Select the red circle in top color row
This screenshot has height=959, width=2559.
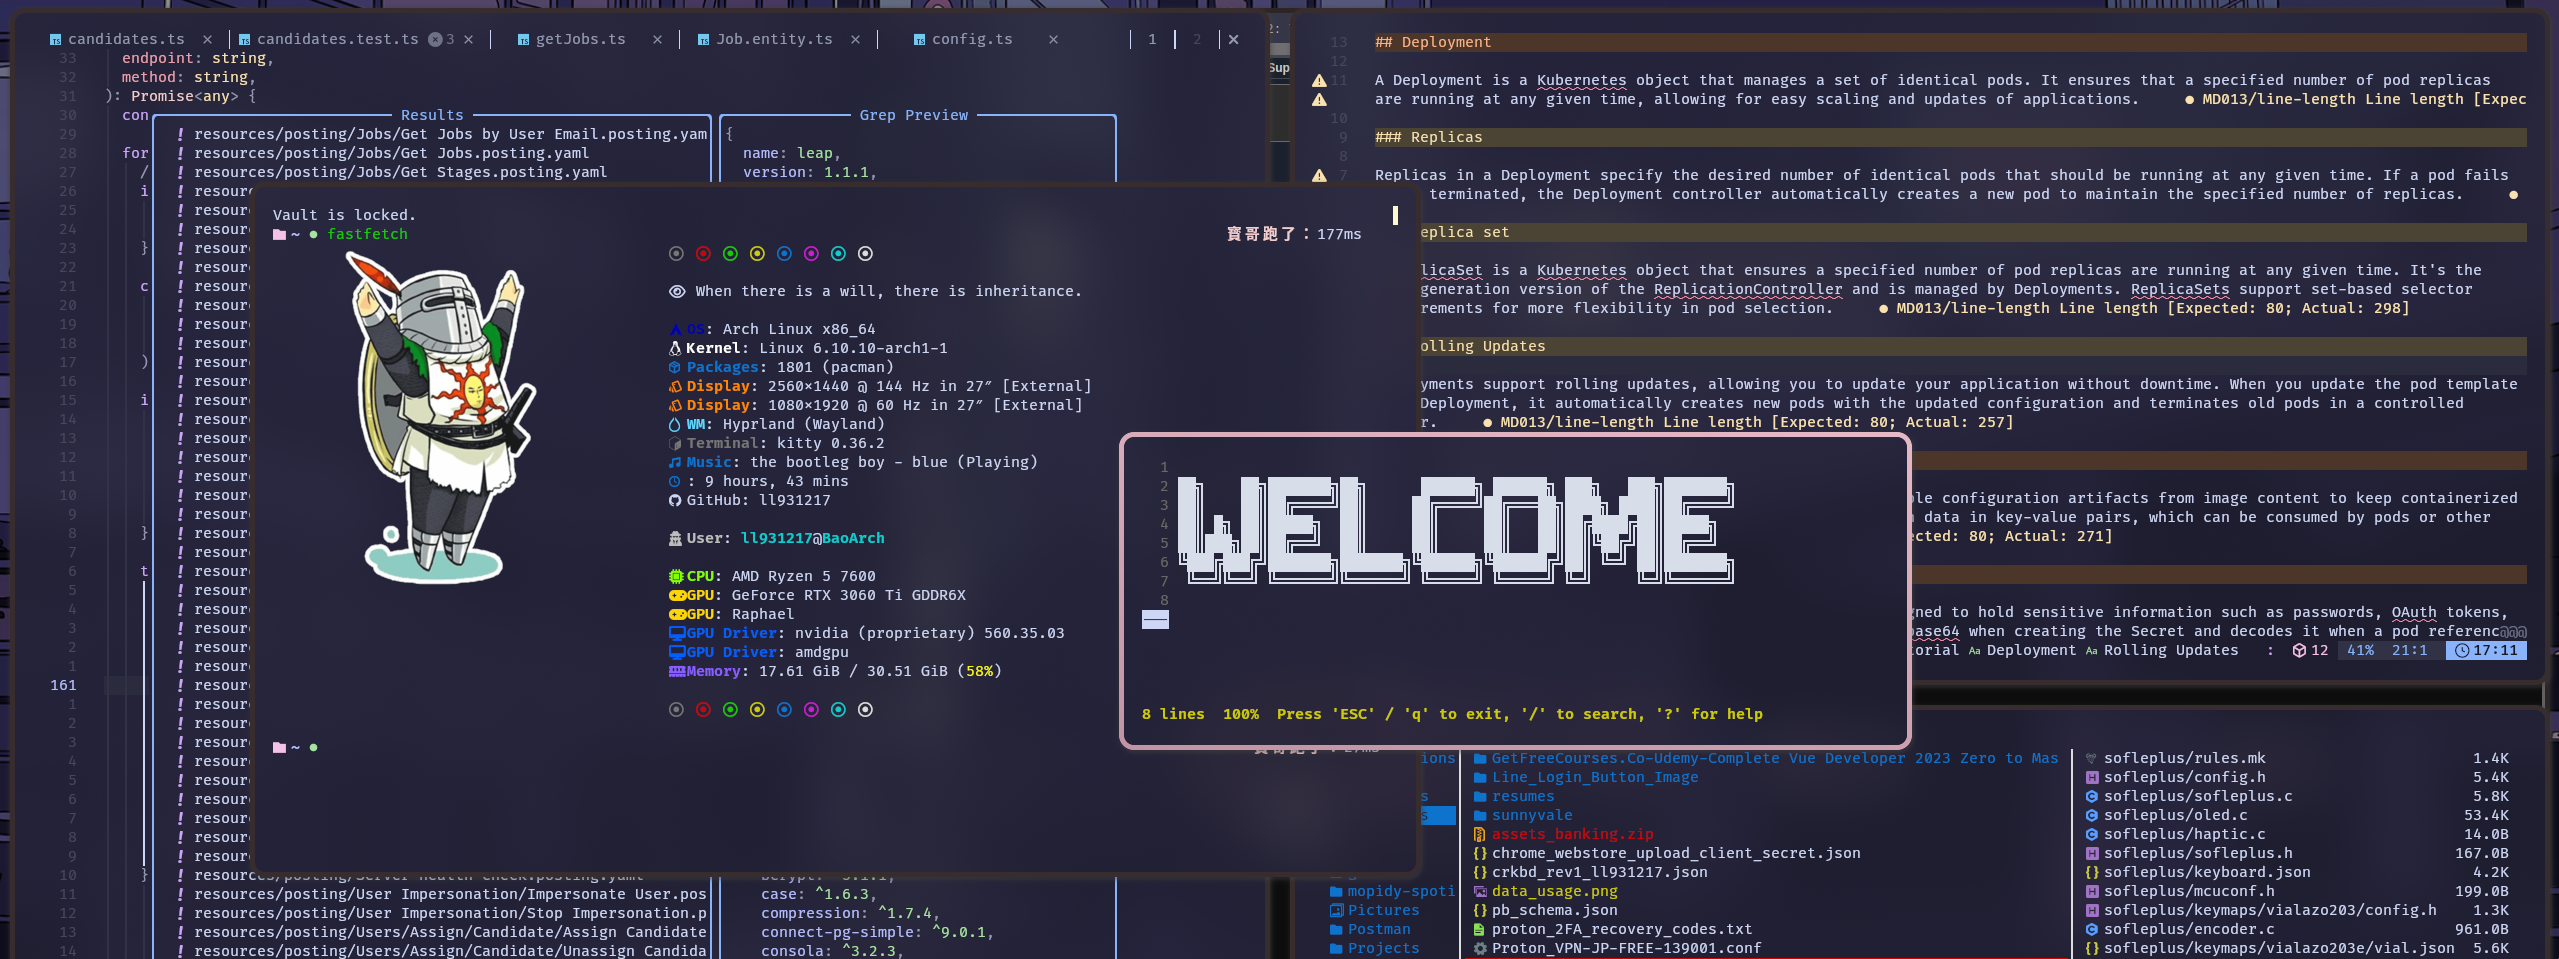(x=703, y=254)
